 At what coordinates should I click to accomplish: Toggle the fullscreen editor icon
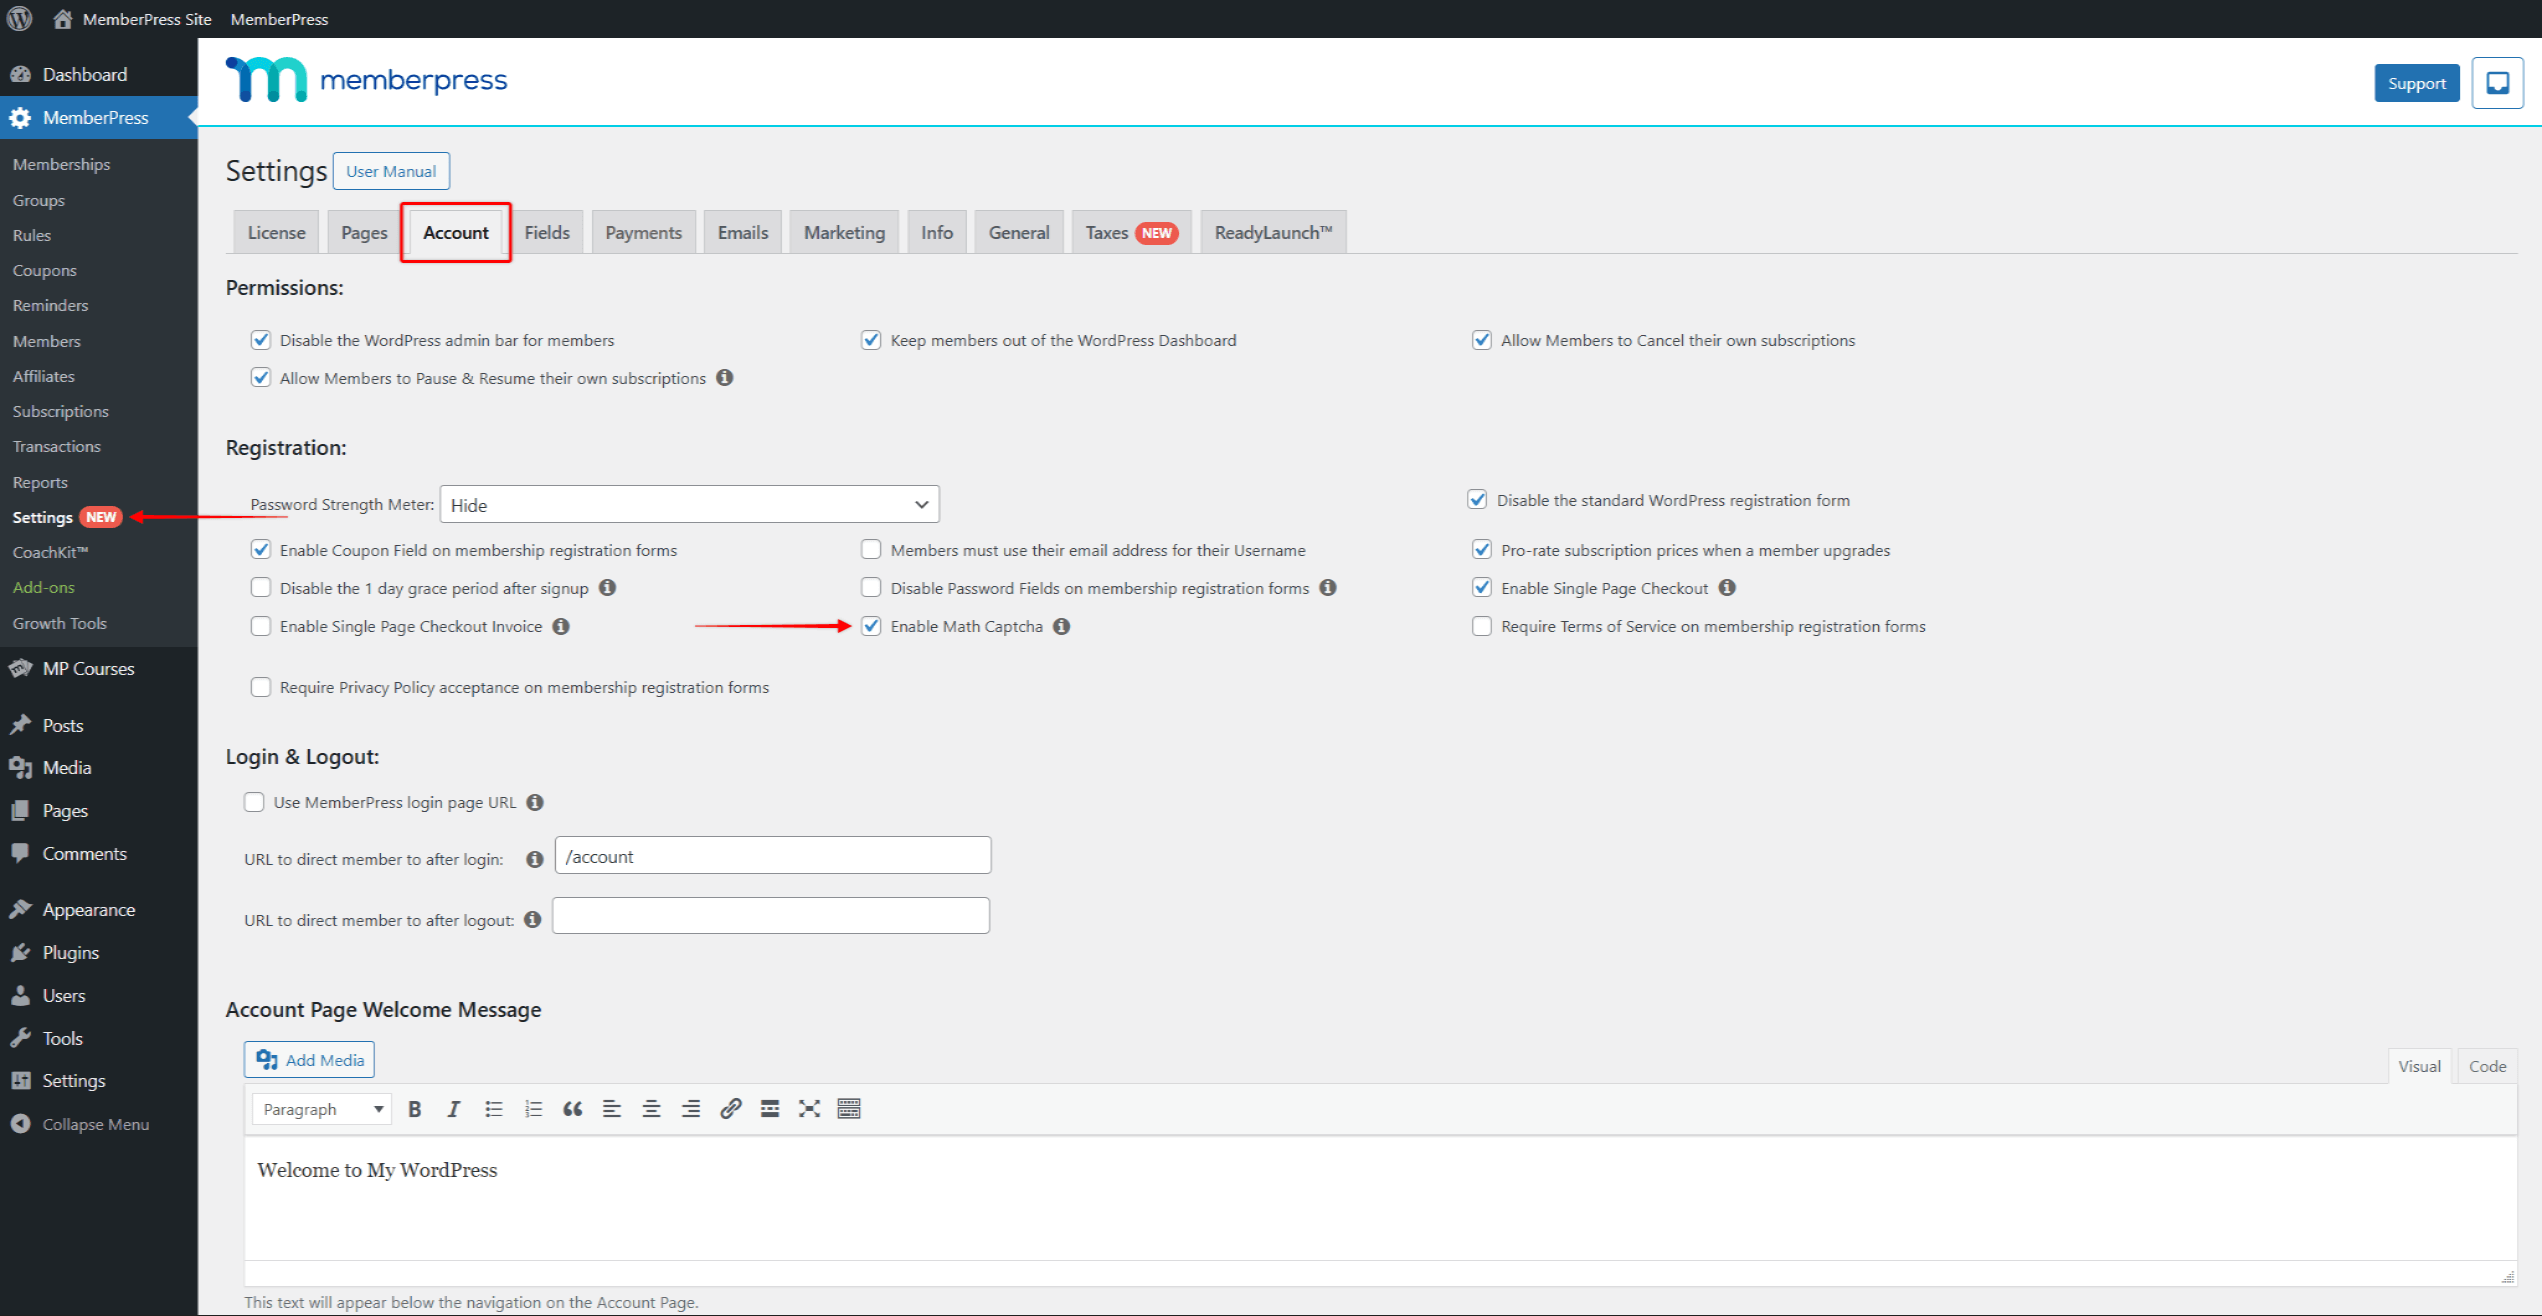click(x=809, y=1109)
